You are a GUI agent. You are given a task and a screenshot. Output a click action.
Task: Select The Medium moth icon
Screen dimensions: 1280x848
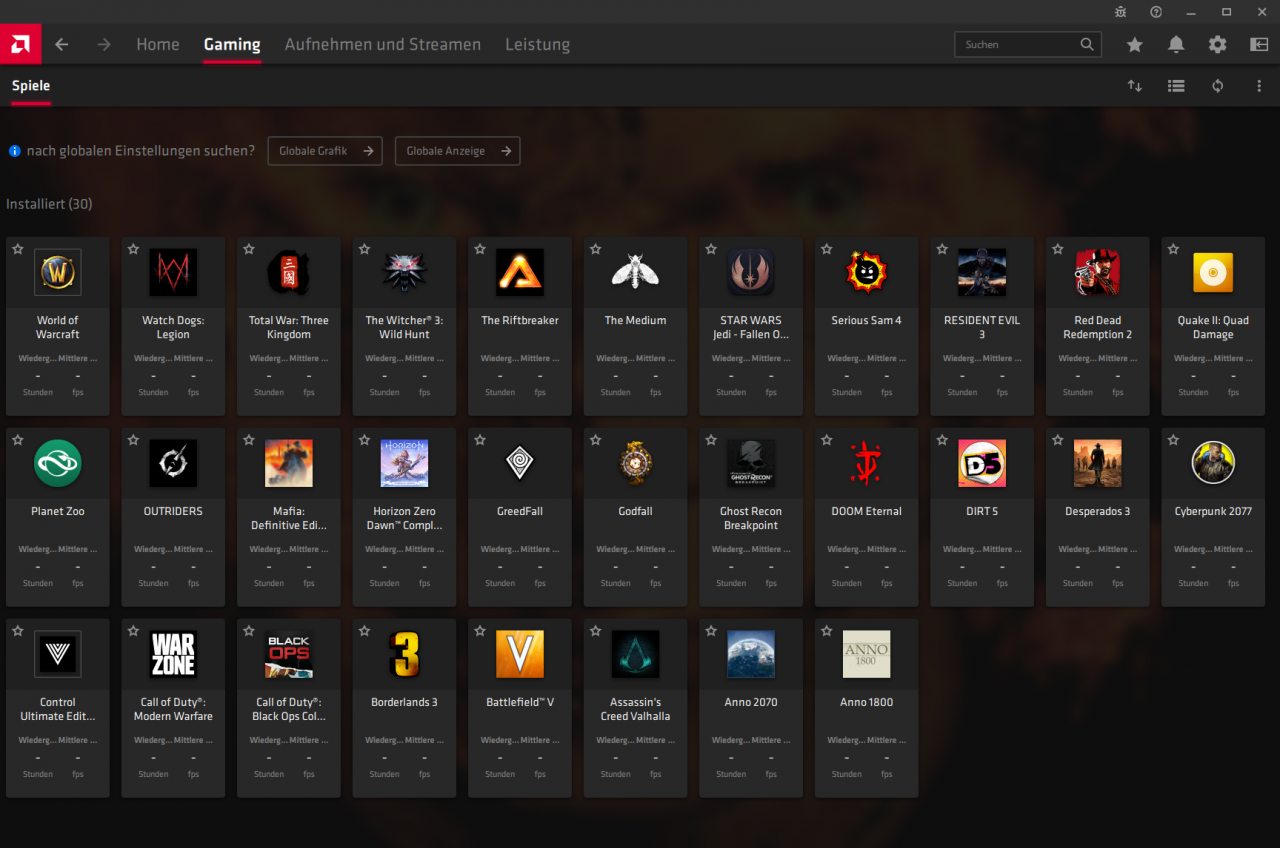[636, 272]
